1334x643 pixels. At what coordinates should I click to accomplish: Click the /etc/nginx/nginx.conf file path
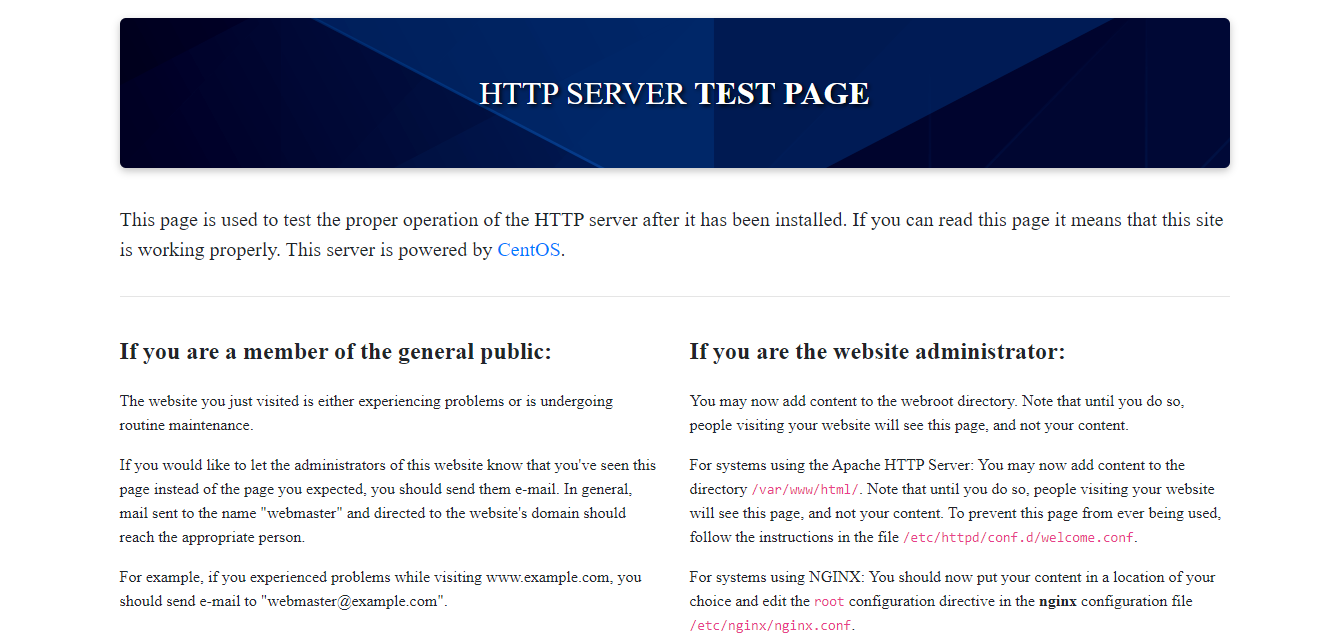(x=771, y=626)
